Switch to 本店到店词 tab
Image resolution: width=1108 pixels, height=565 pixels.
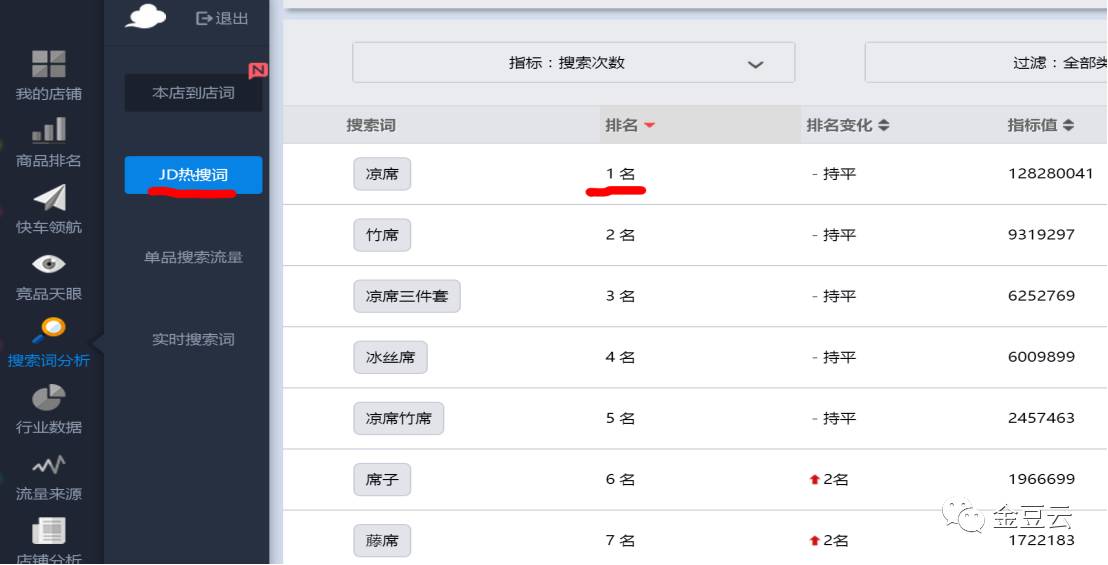[194, 93]
